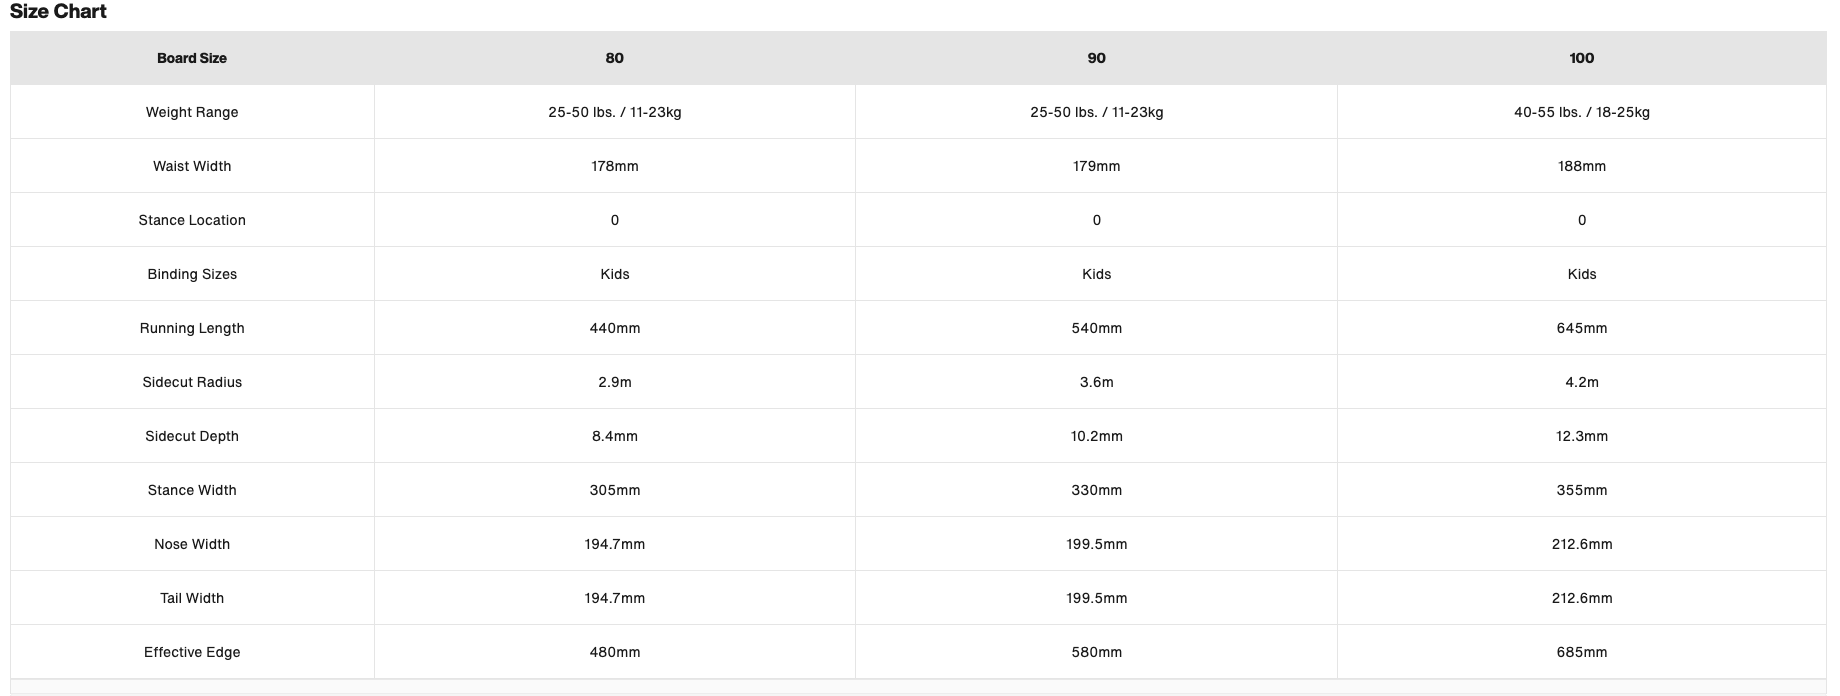The width and height of the screenshot is (1840, 696).
Task: Click the 40-55 lbs. / 18-25kg weight cell
Action: tap(1581, 112)
